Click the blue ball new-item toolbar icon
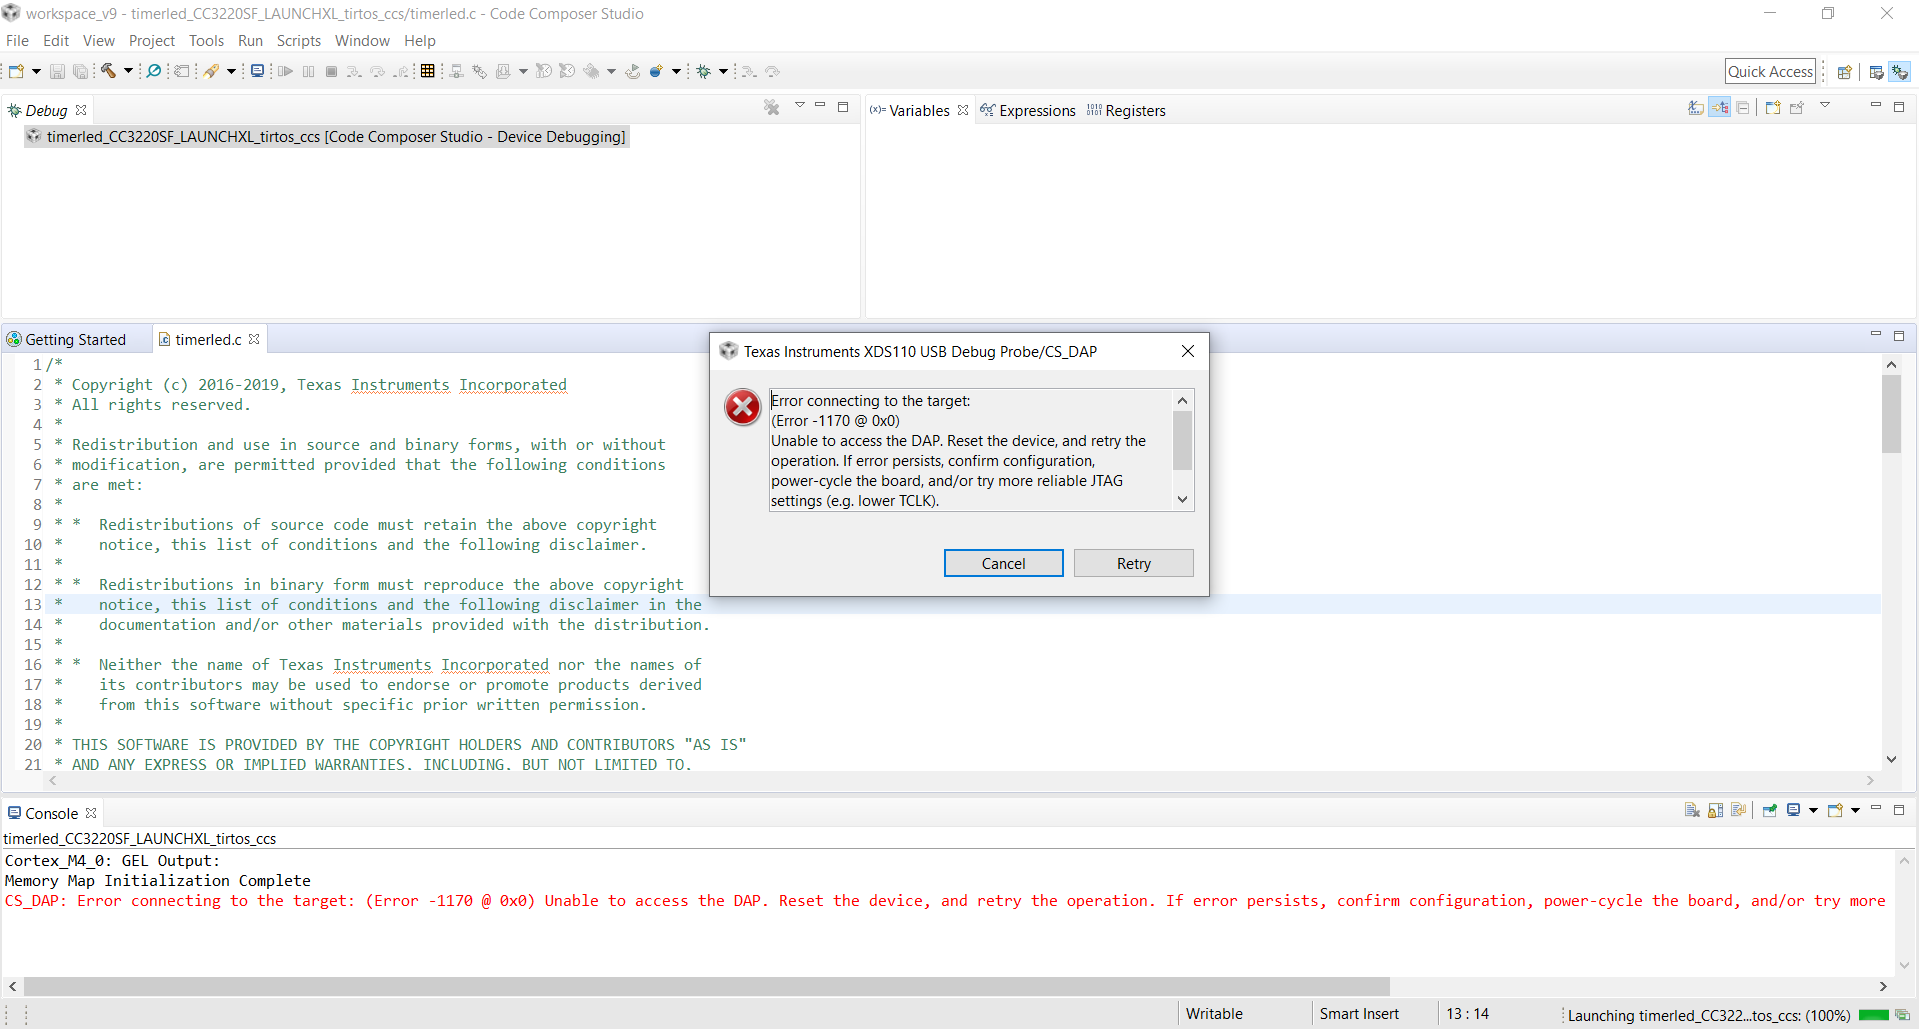 click(656, 71)
